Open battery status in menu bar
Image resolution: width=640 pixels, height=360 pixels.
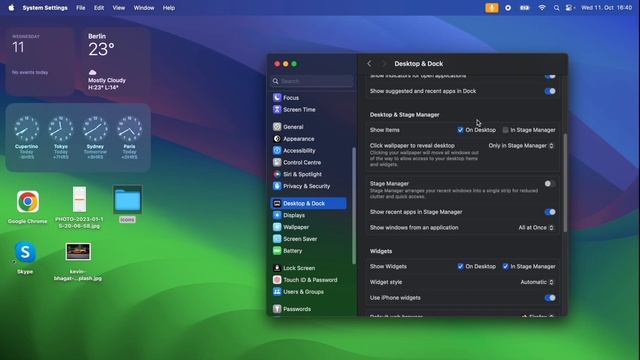[x=524, y=8]
